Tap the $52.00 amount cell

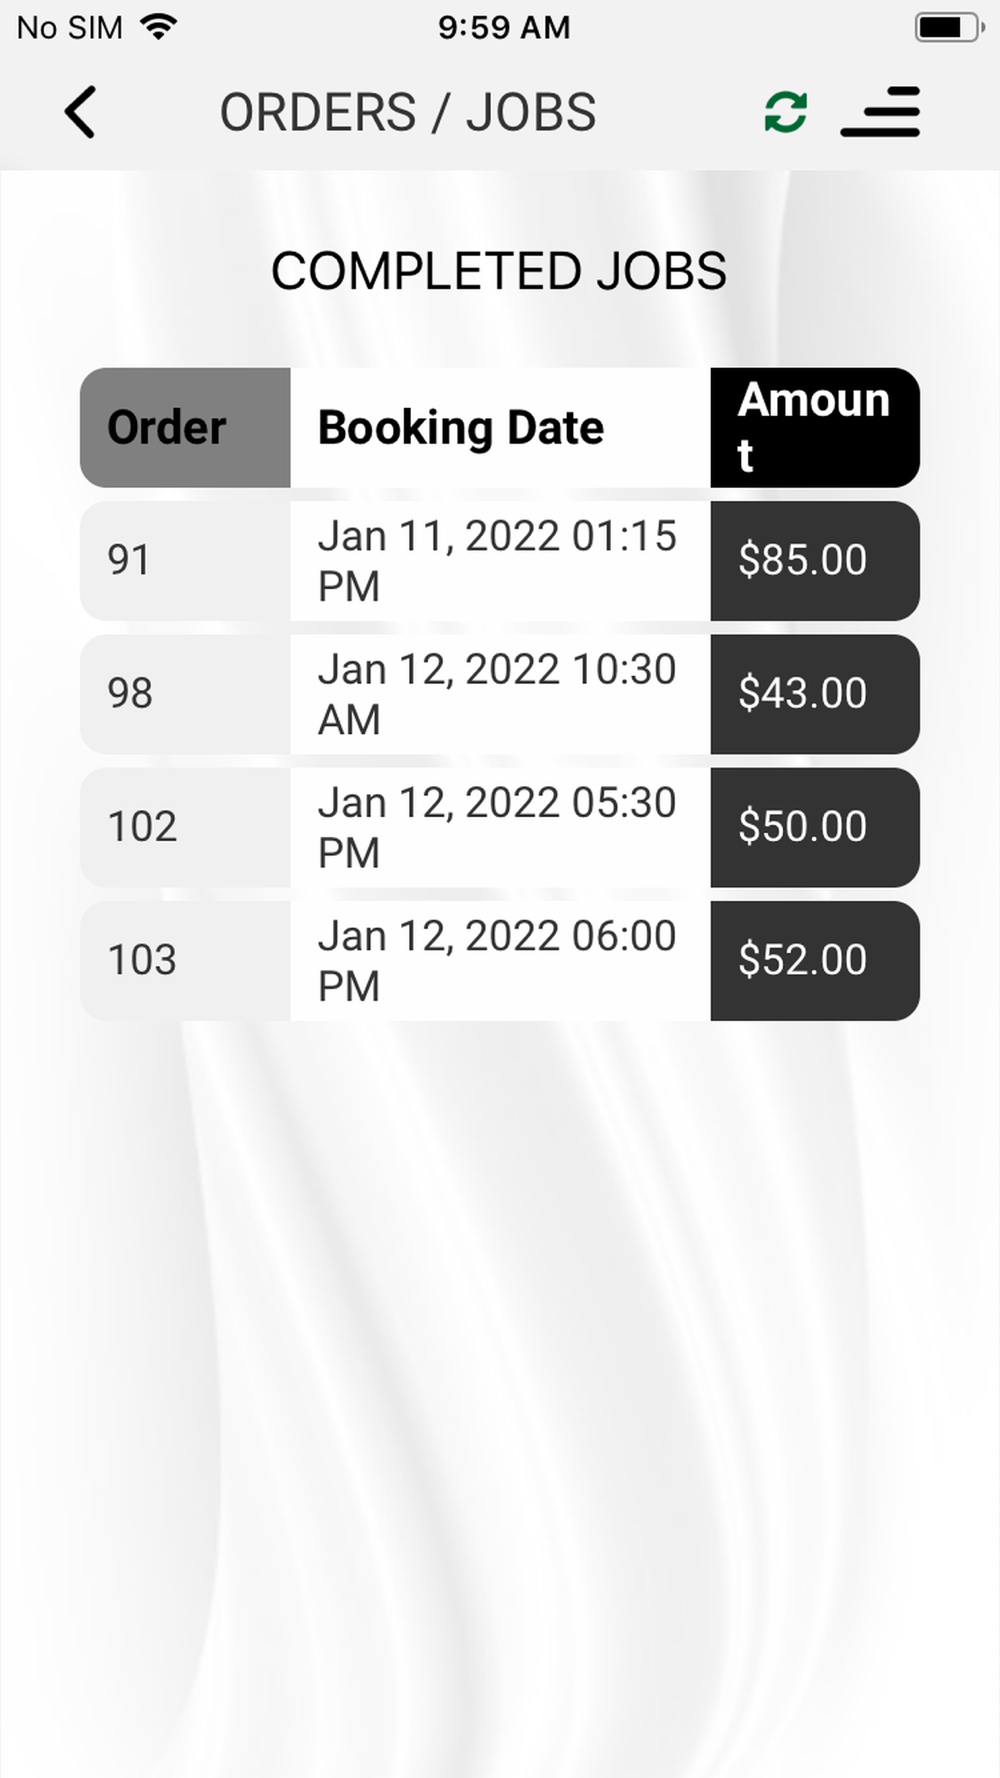tap(815, 961)
